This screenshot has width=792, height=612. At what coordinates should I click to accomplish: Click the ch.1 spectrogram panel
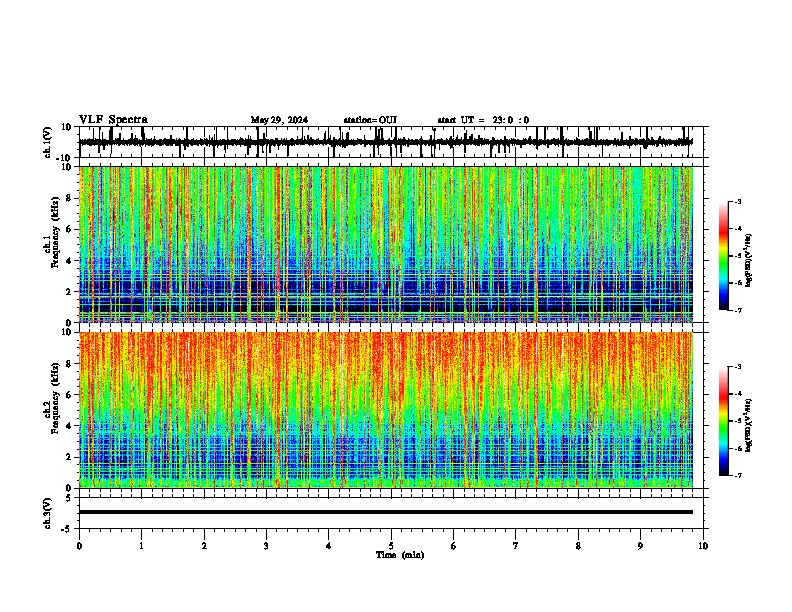point(386,244)
